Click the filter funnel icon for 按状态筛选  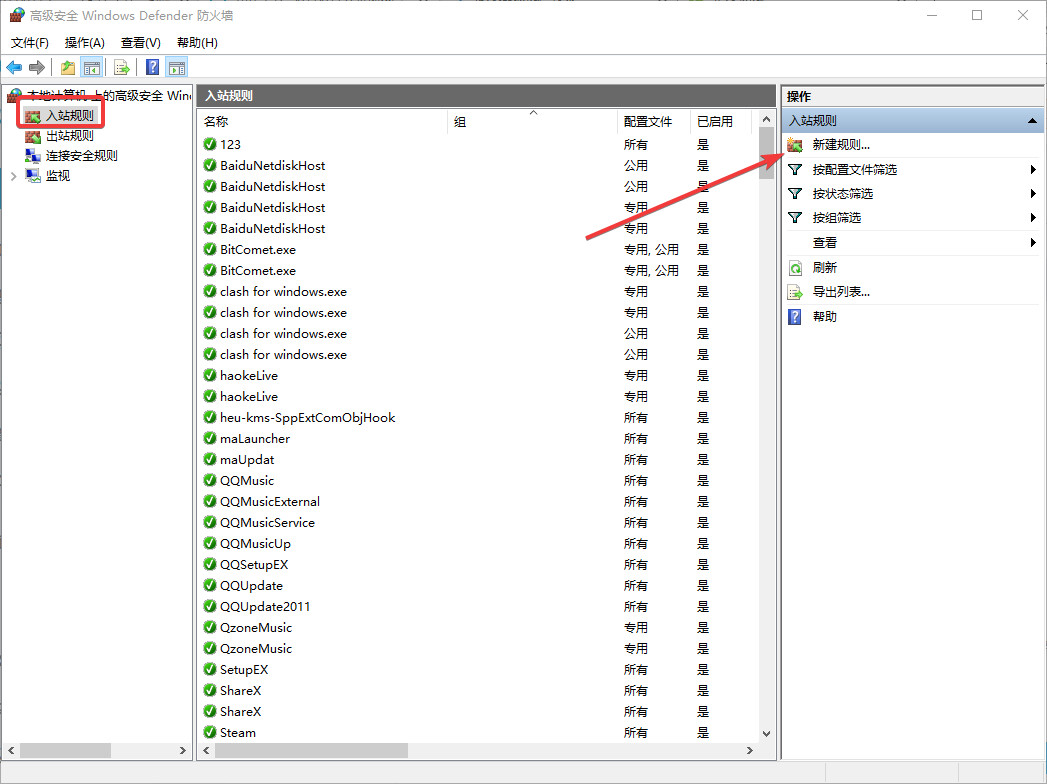coord(795,194)
